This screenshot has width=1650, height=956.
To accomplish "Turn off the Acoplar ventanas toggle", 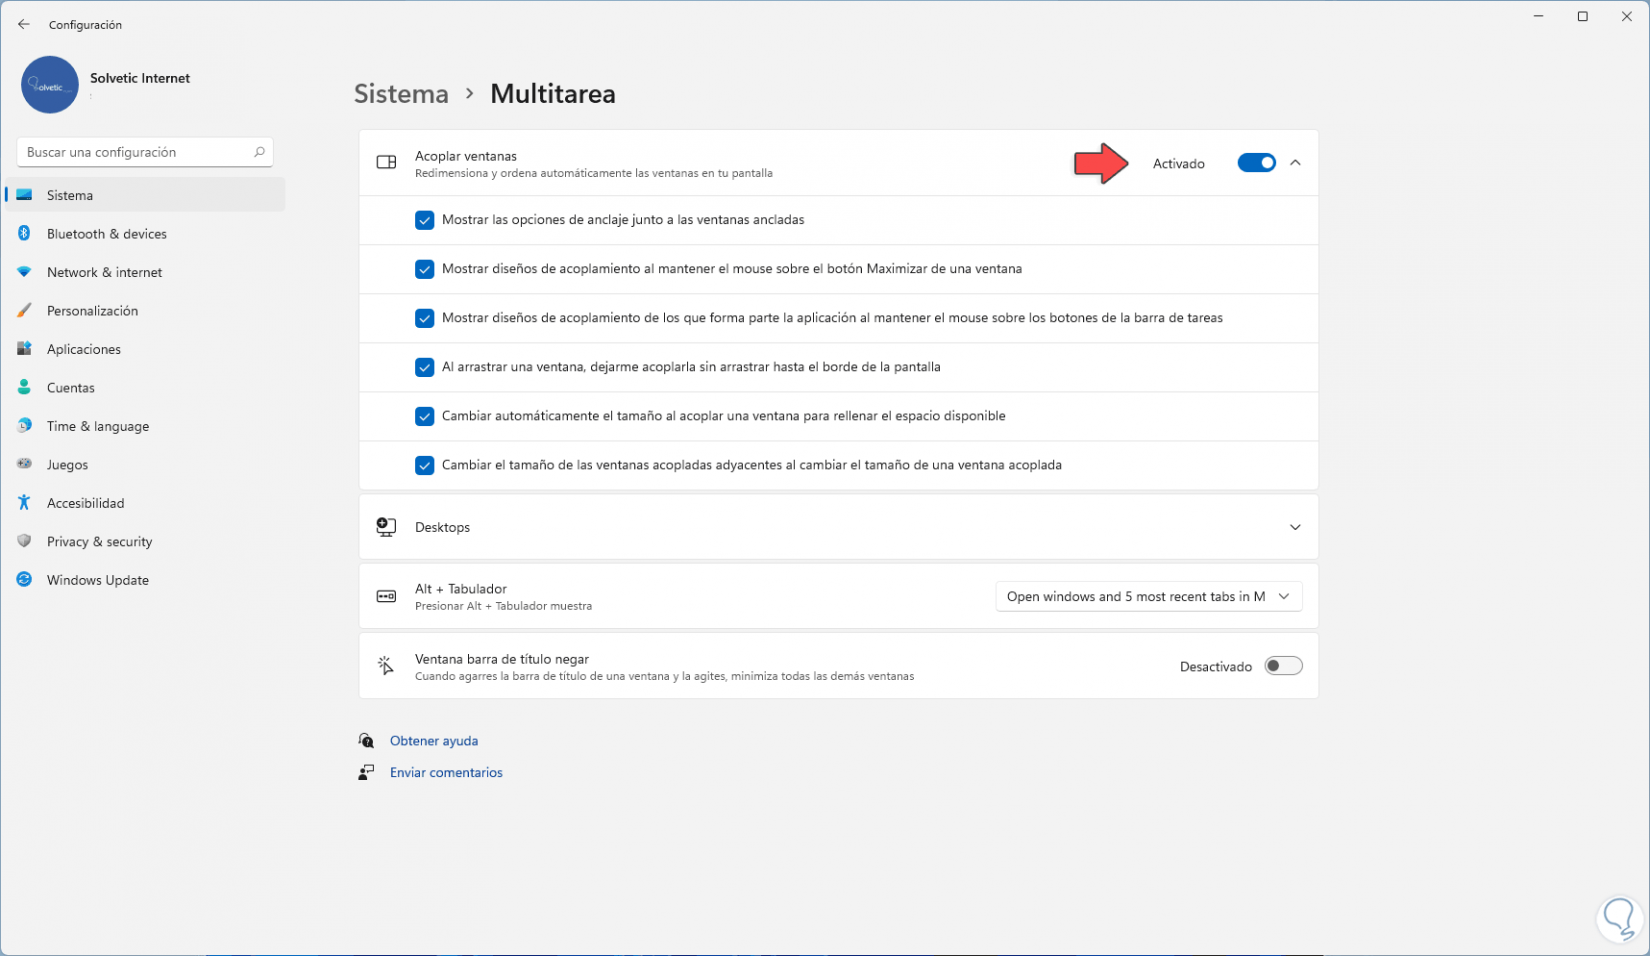I will 1256,163.
